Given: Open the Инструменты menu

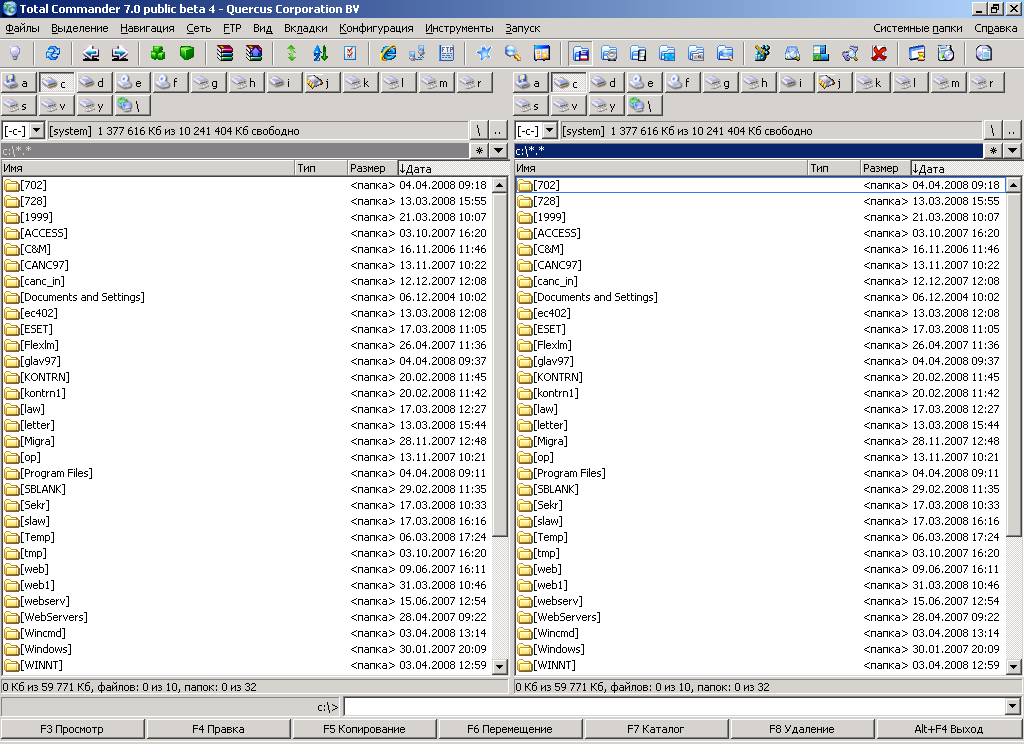Looking at the screenshot, I should (458, 28).
